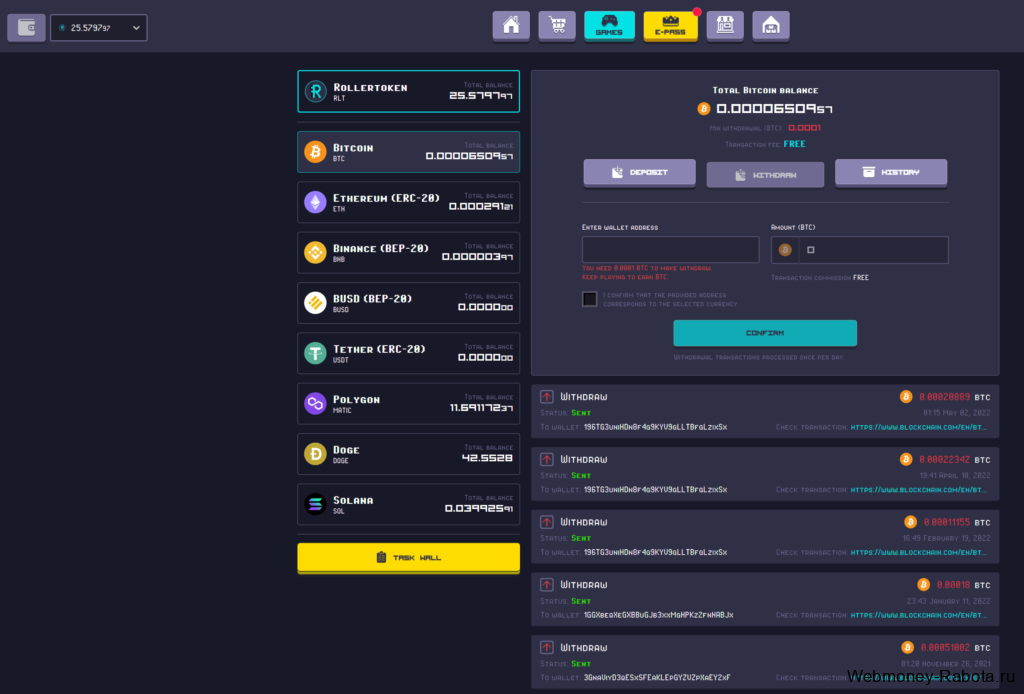Select the Doge wallet
Image resolution: width=1024 pixels, height=694 pixels.
[x=409, y=454]
